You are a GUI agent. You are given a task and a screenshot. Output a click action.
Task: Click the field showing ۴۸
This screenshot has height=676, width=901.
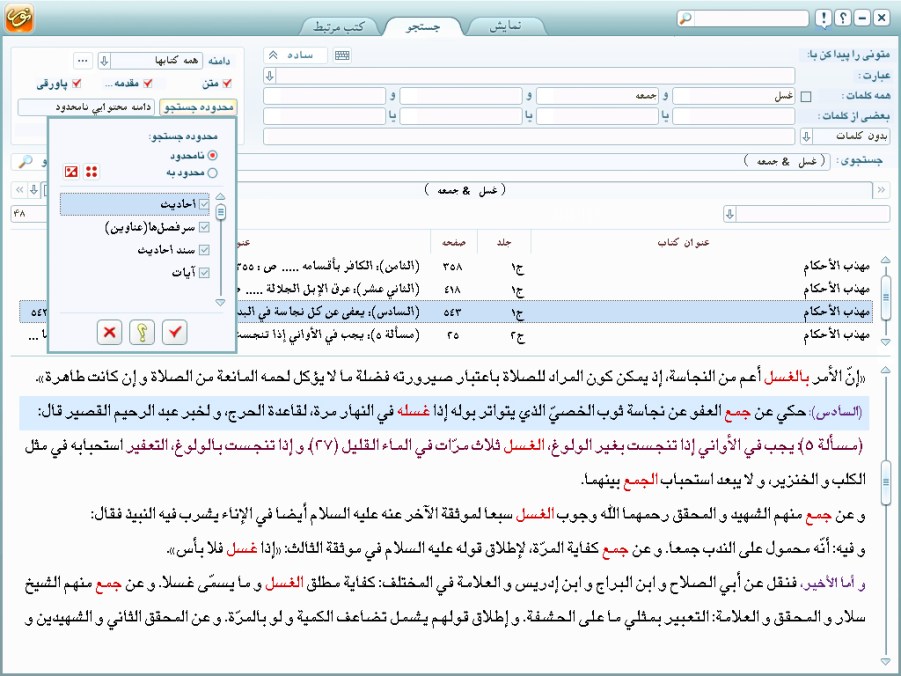(27, 213)
